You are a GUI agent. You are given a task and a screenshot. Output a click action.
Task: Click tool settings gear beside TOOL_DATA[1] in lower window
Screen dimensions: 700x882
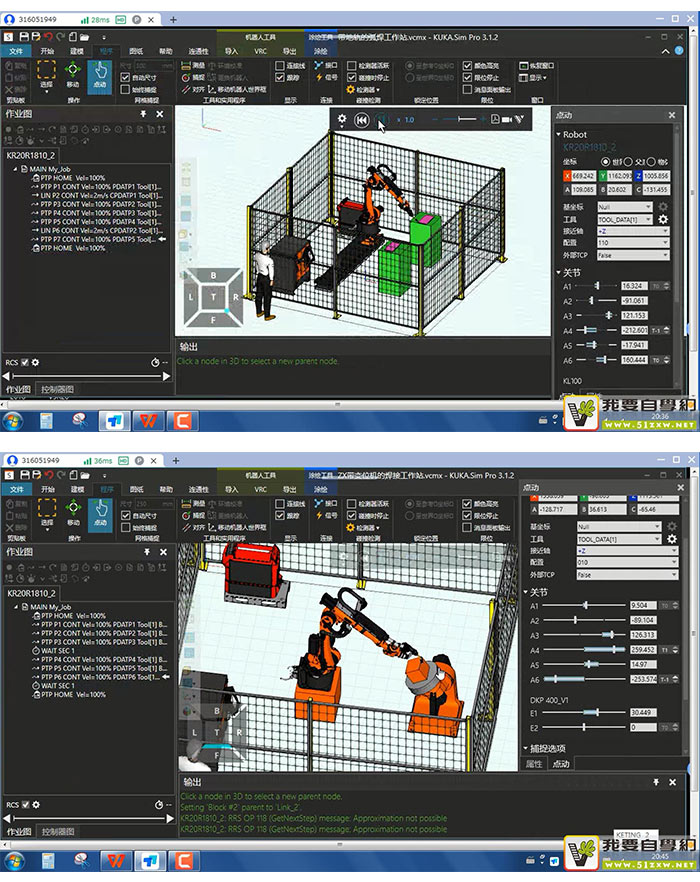[672, 539]
